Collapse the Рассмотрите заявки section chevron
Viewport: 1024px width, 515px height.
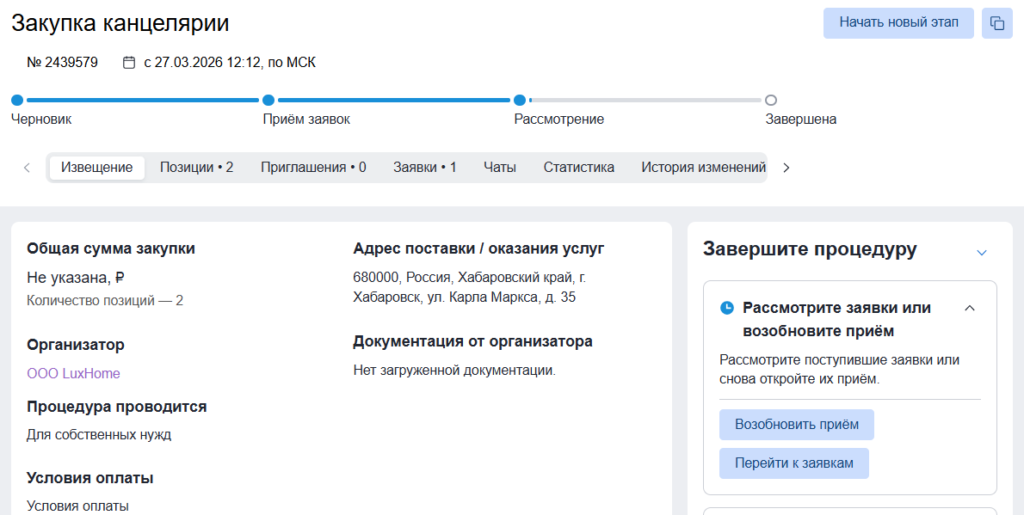pyautogui.click(x=970, y=308)
